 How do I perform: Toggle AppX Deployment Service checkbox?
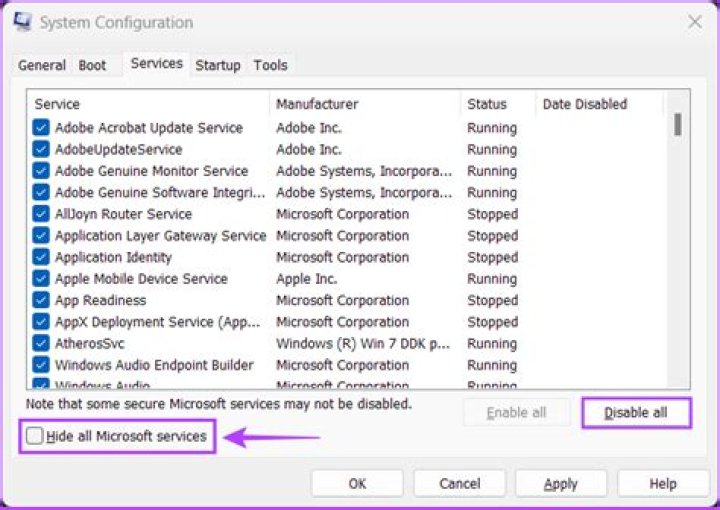[x=41, y=322]
